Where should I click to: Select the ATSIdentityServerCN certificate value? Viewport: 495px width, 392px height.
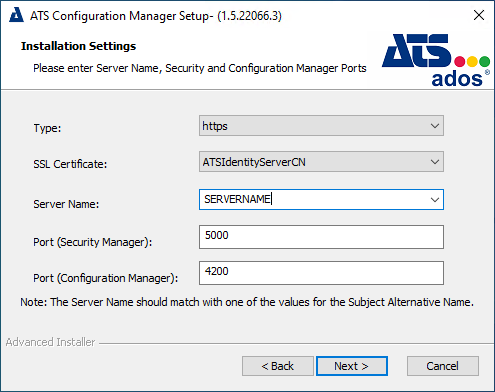[x=254, y=162]
